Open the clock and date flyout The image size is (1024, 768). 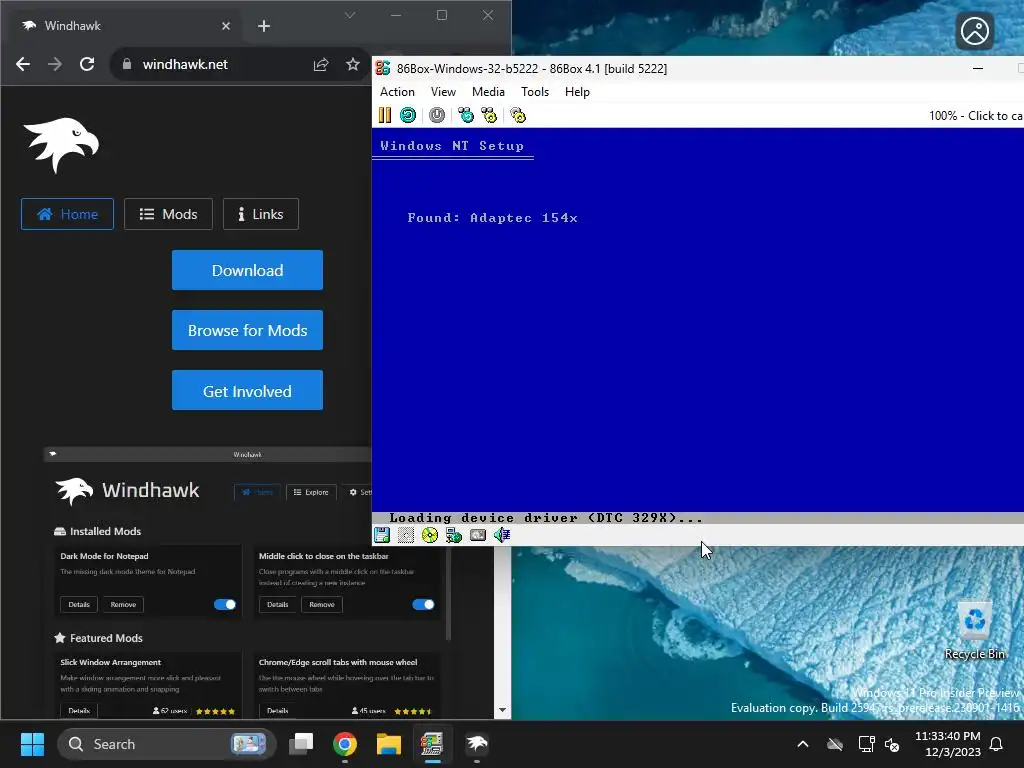pyautogui.click(x=948, y=744)
